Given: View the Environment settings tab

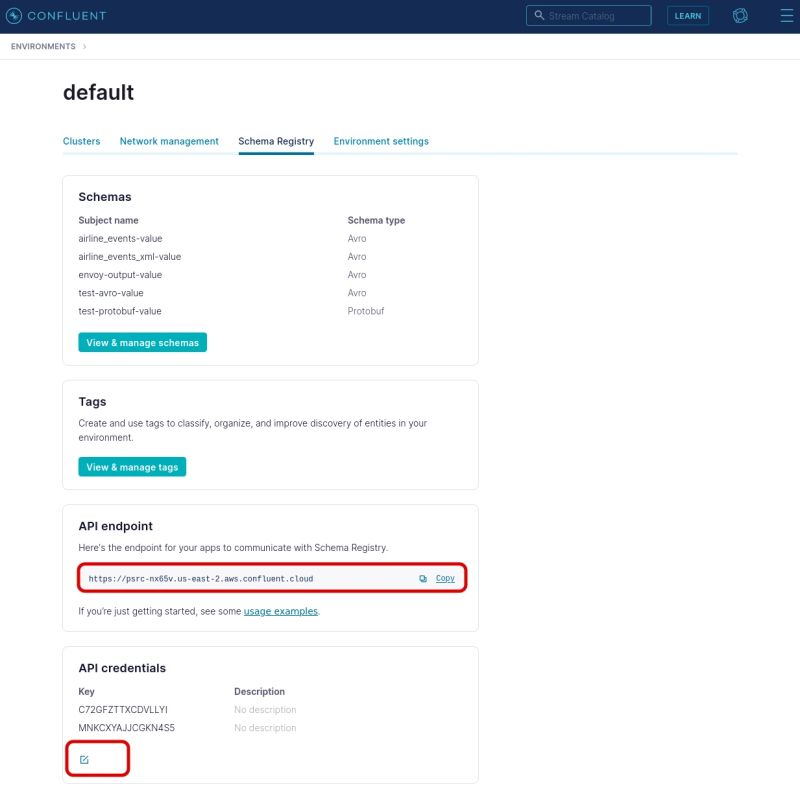Looking at the screenshot, I should pos(380,141).
